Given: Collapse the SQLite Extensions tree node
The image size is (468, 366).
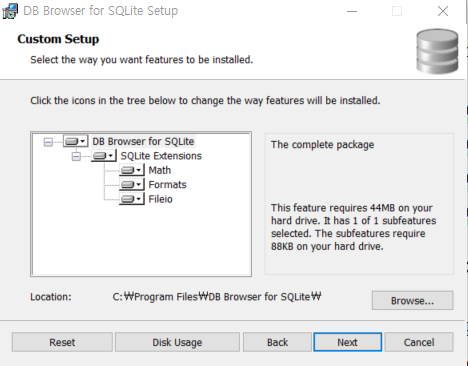Looking at the screenshot, I should tap(76, 156).
